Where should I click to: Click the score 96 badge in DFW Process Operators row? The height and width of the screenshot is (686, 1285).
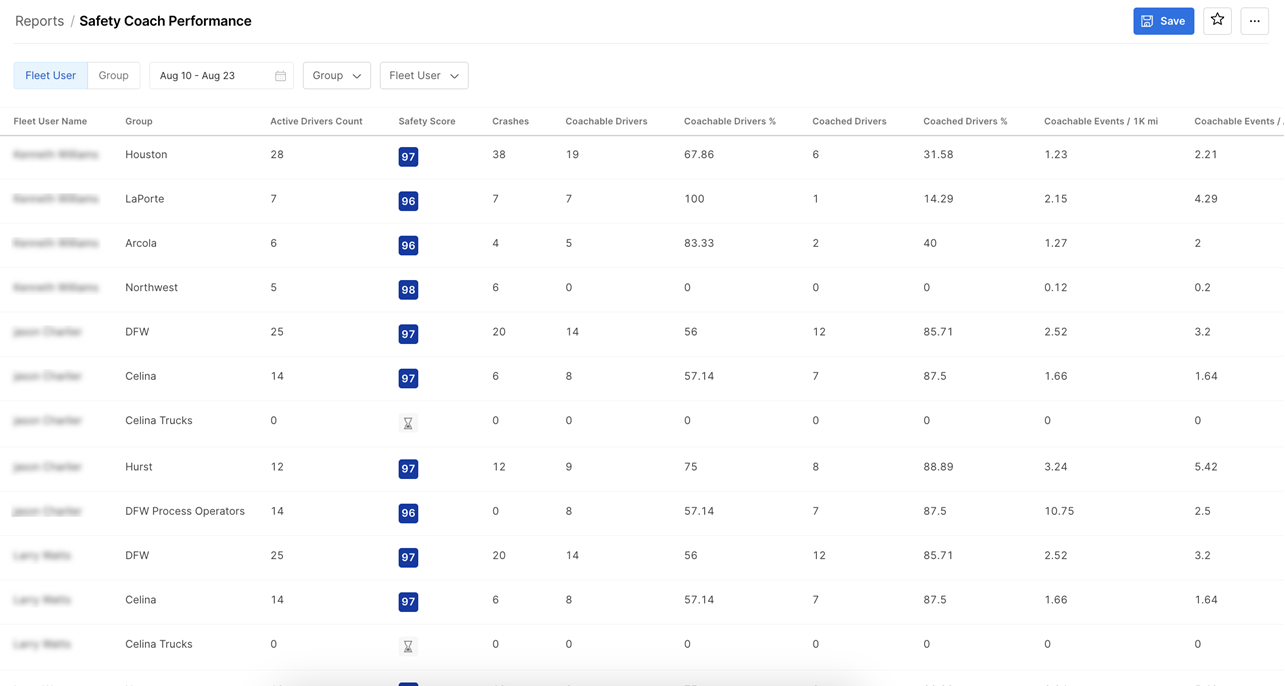tap(408, 513)
